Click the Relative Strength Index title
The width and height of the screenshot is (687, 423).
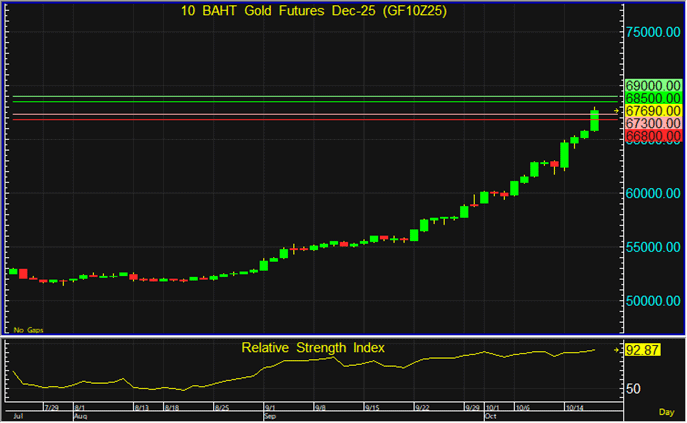click(313, 348)
